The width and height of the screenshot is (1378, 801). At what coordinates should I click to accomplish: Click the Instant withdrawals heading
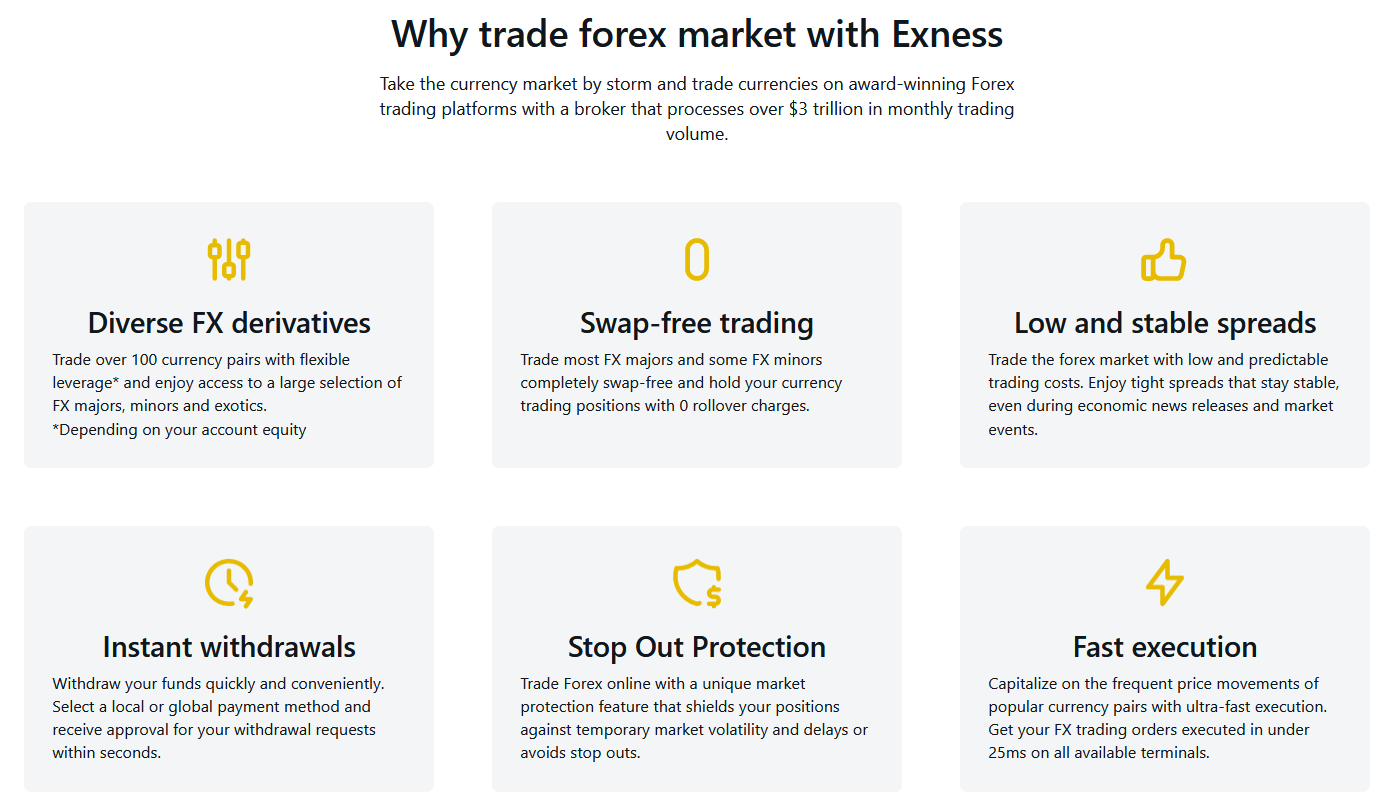pos(229,647)
